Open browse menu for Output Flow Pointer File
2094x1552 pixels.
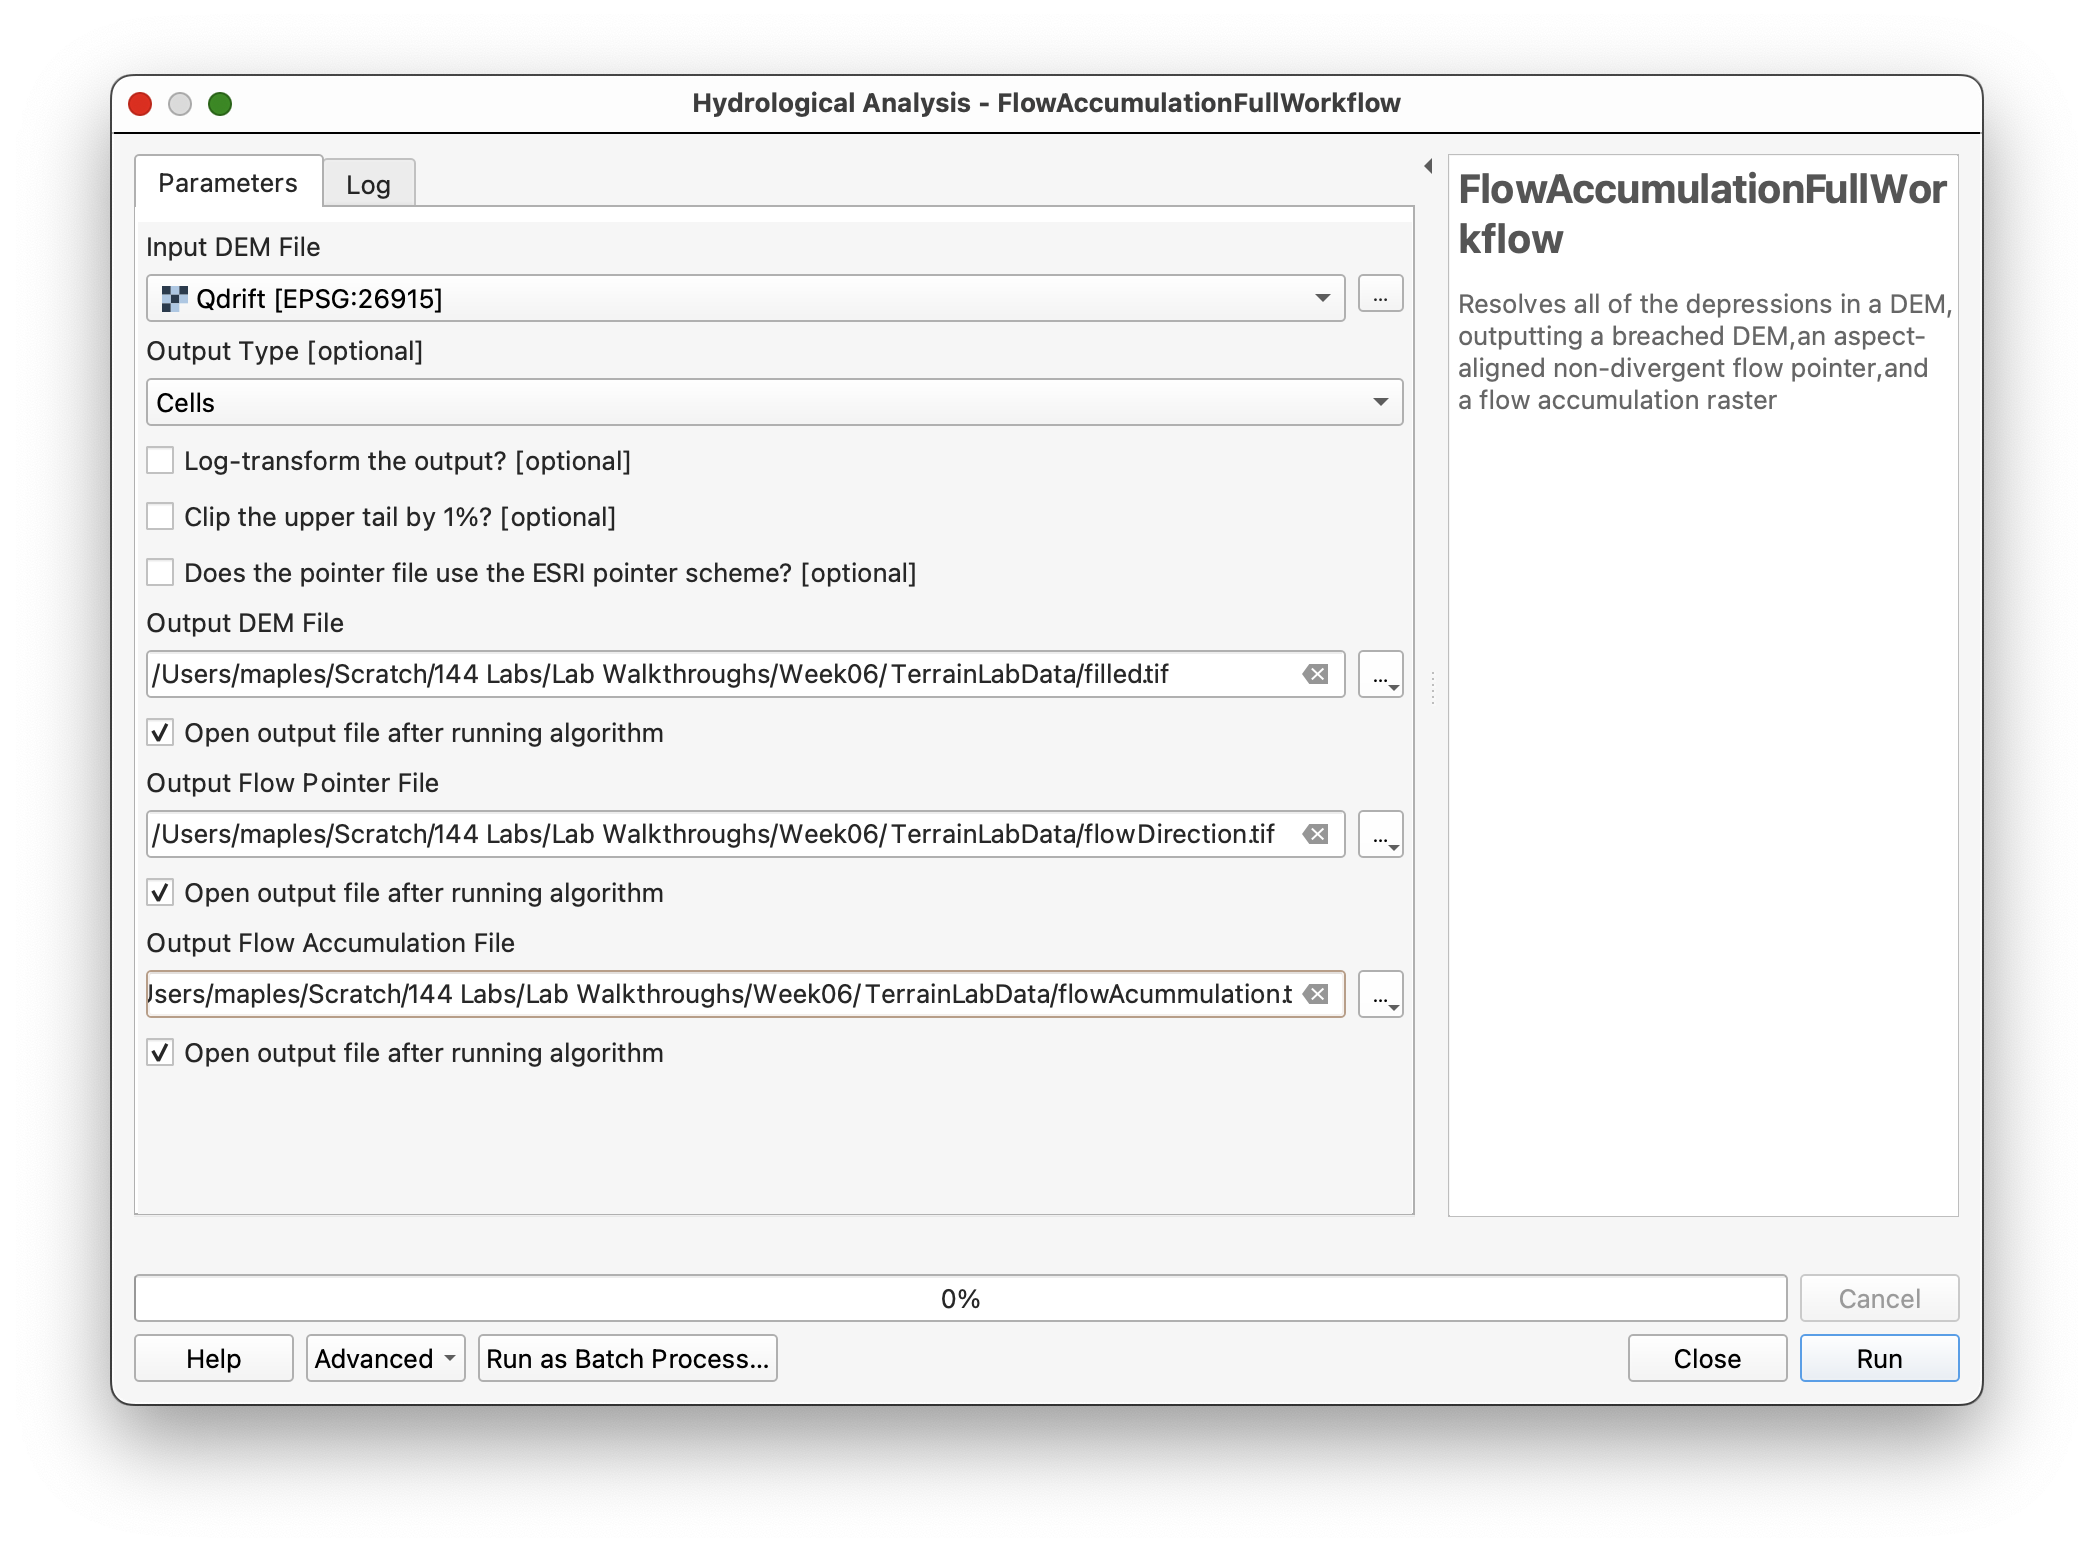tap(1380, 835)
